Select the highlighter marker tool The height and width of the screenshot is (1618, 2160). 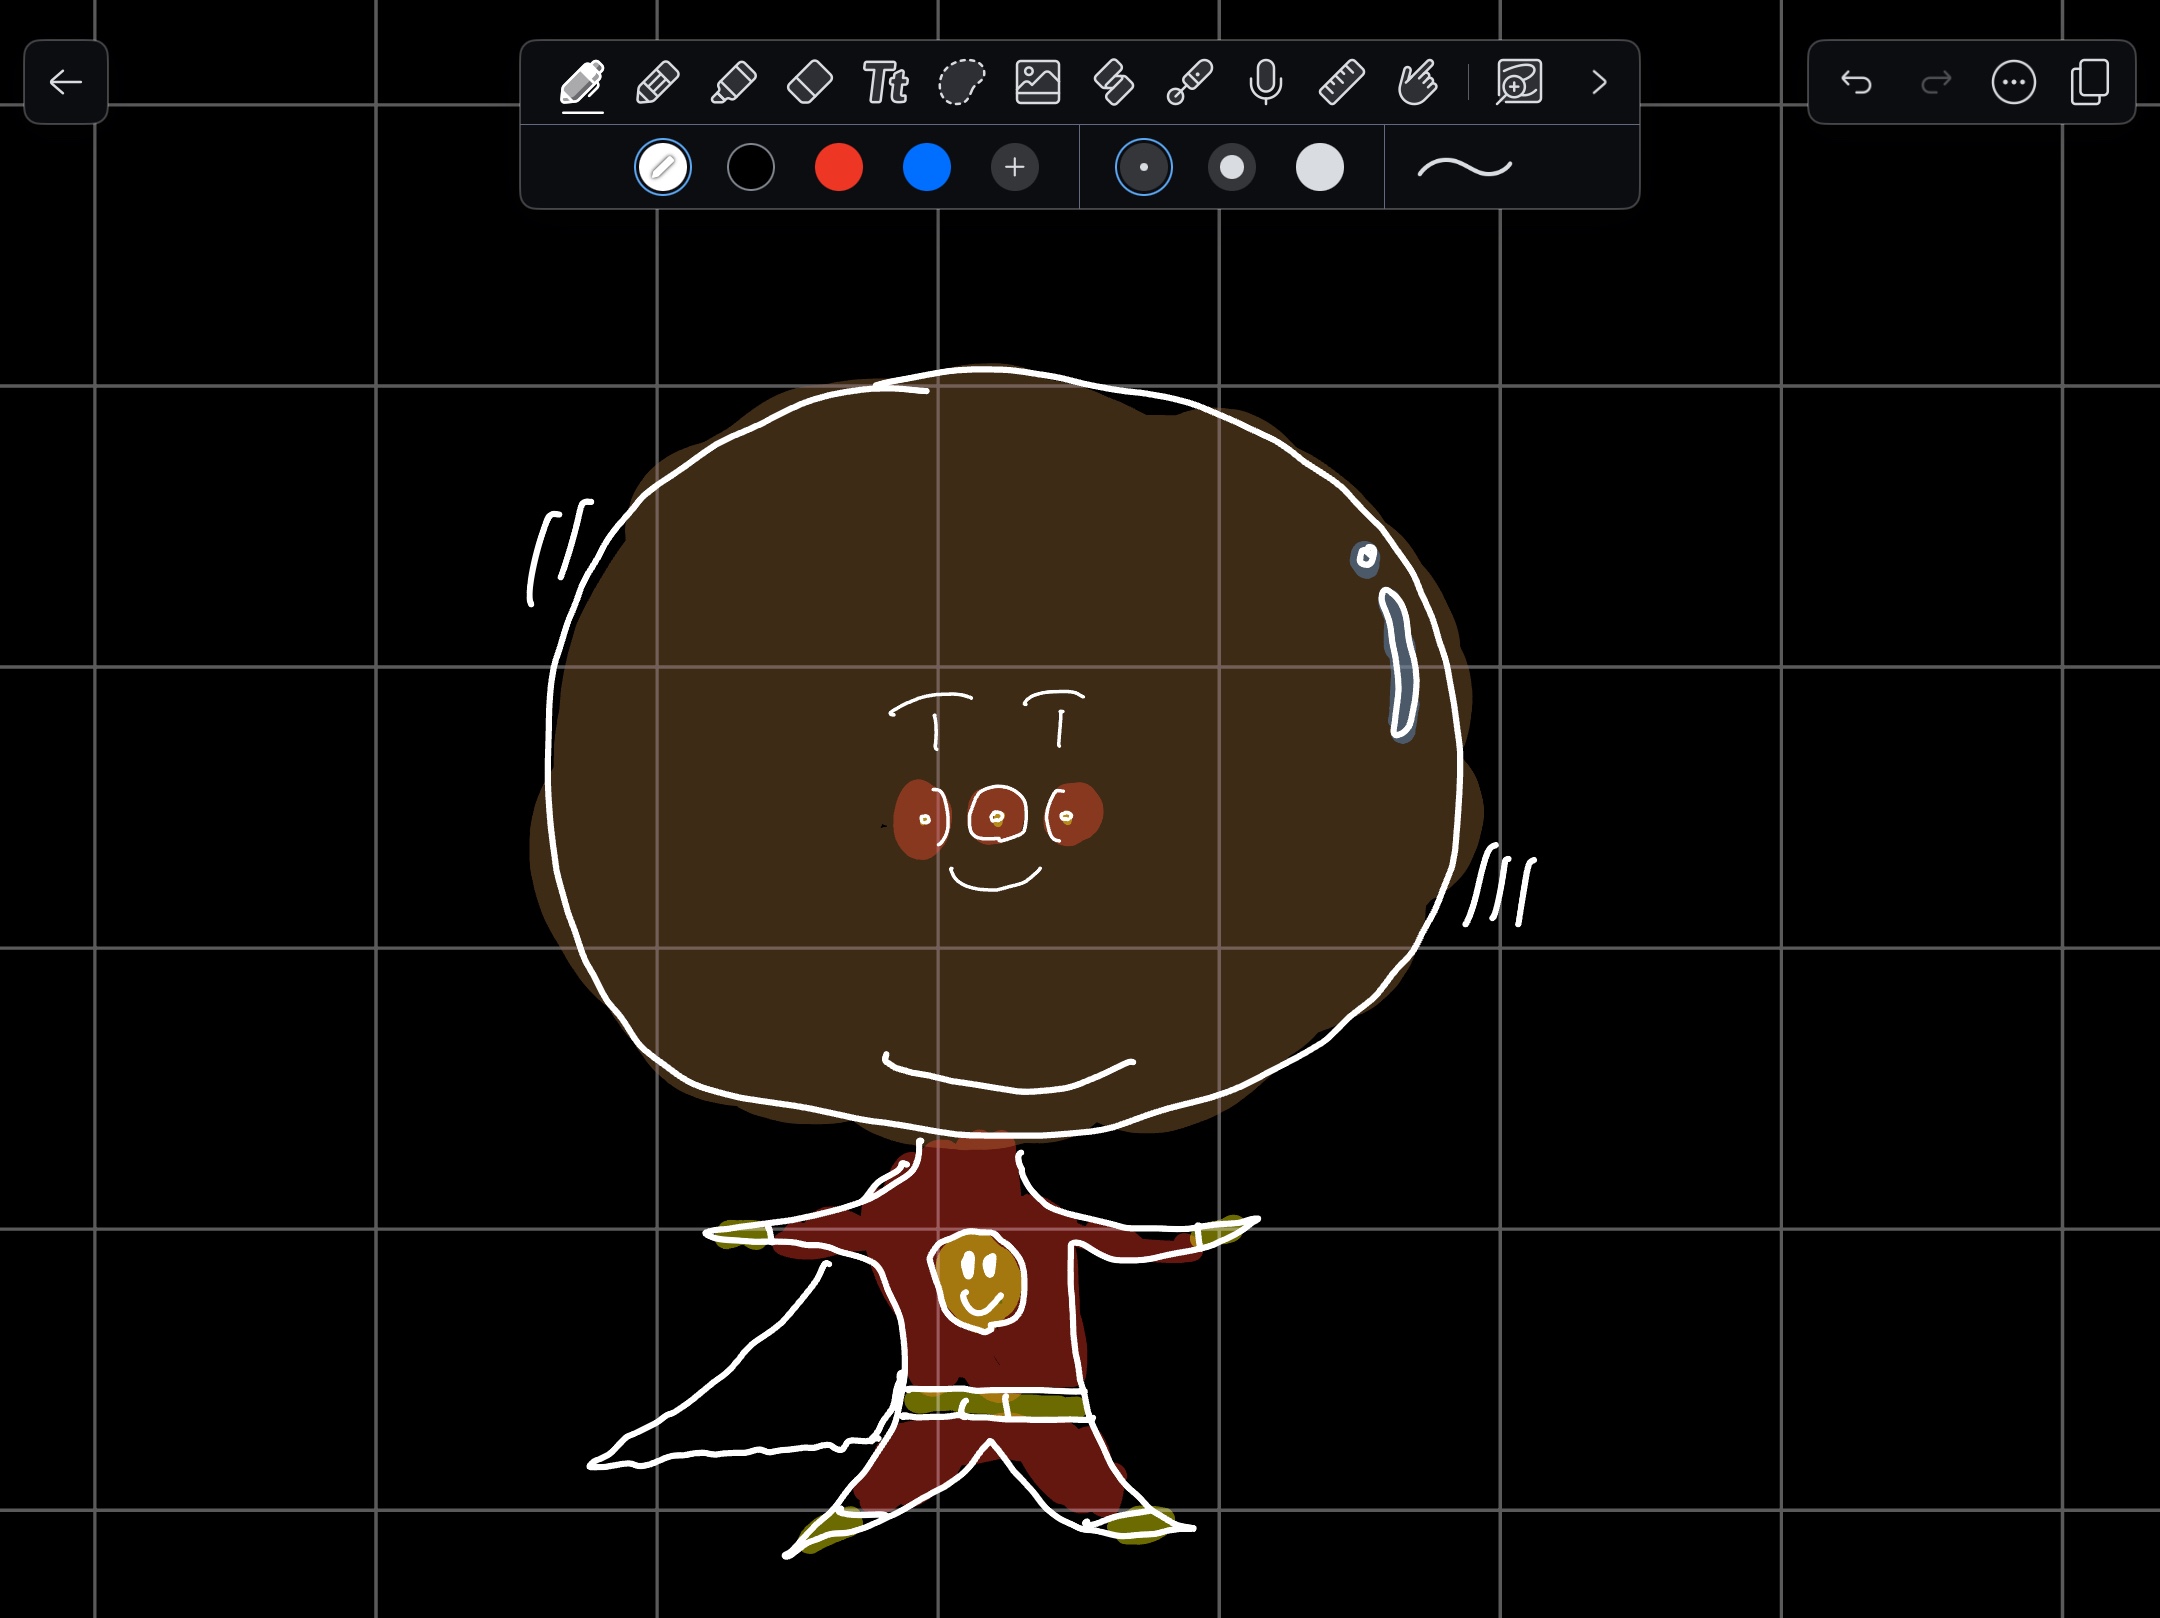(734, 82)
